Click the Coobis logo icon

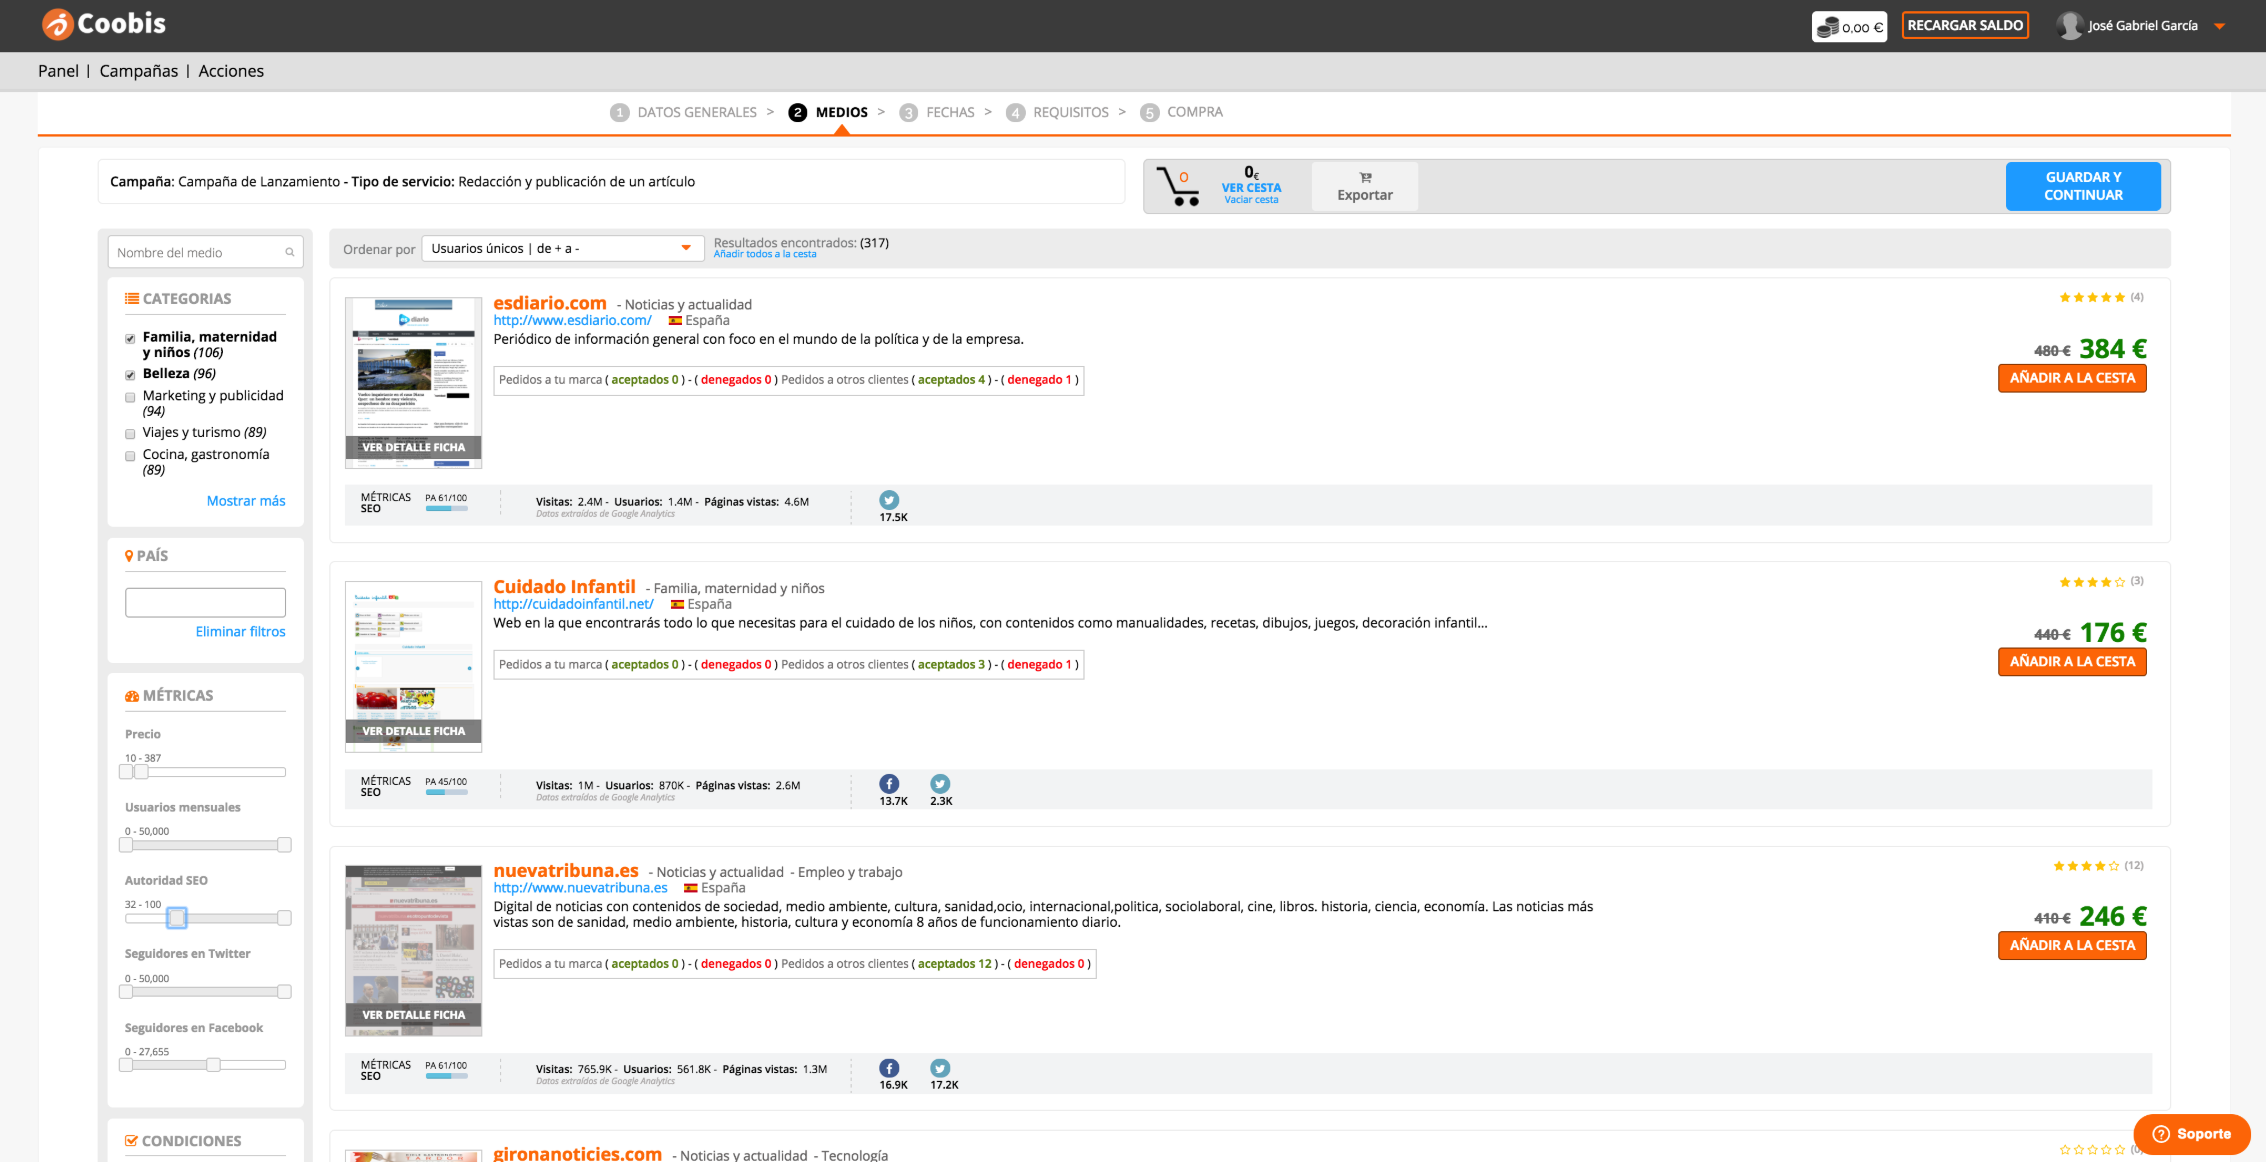[57, 25]
